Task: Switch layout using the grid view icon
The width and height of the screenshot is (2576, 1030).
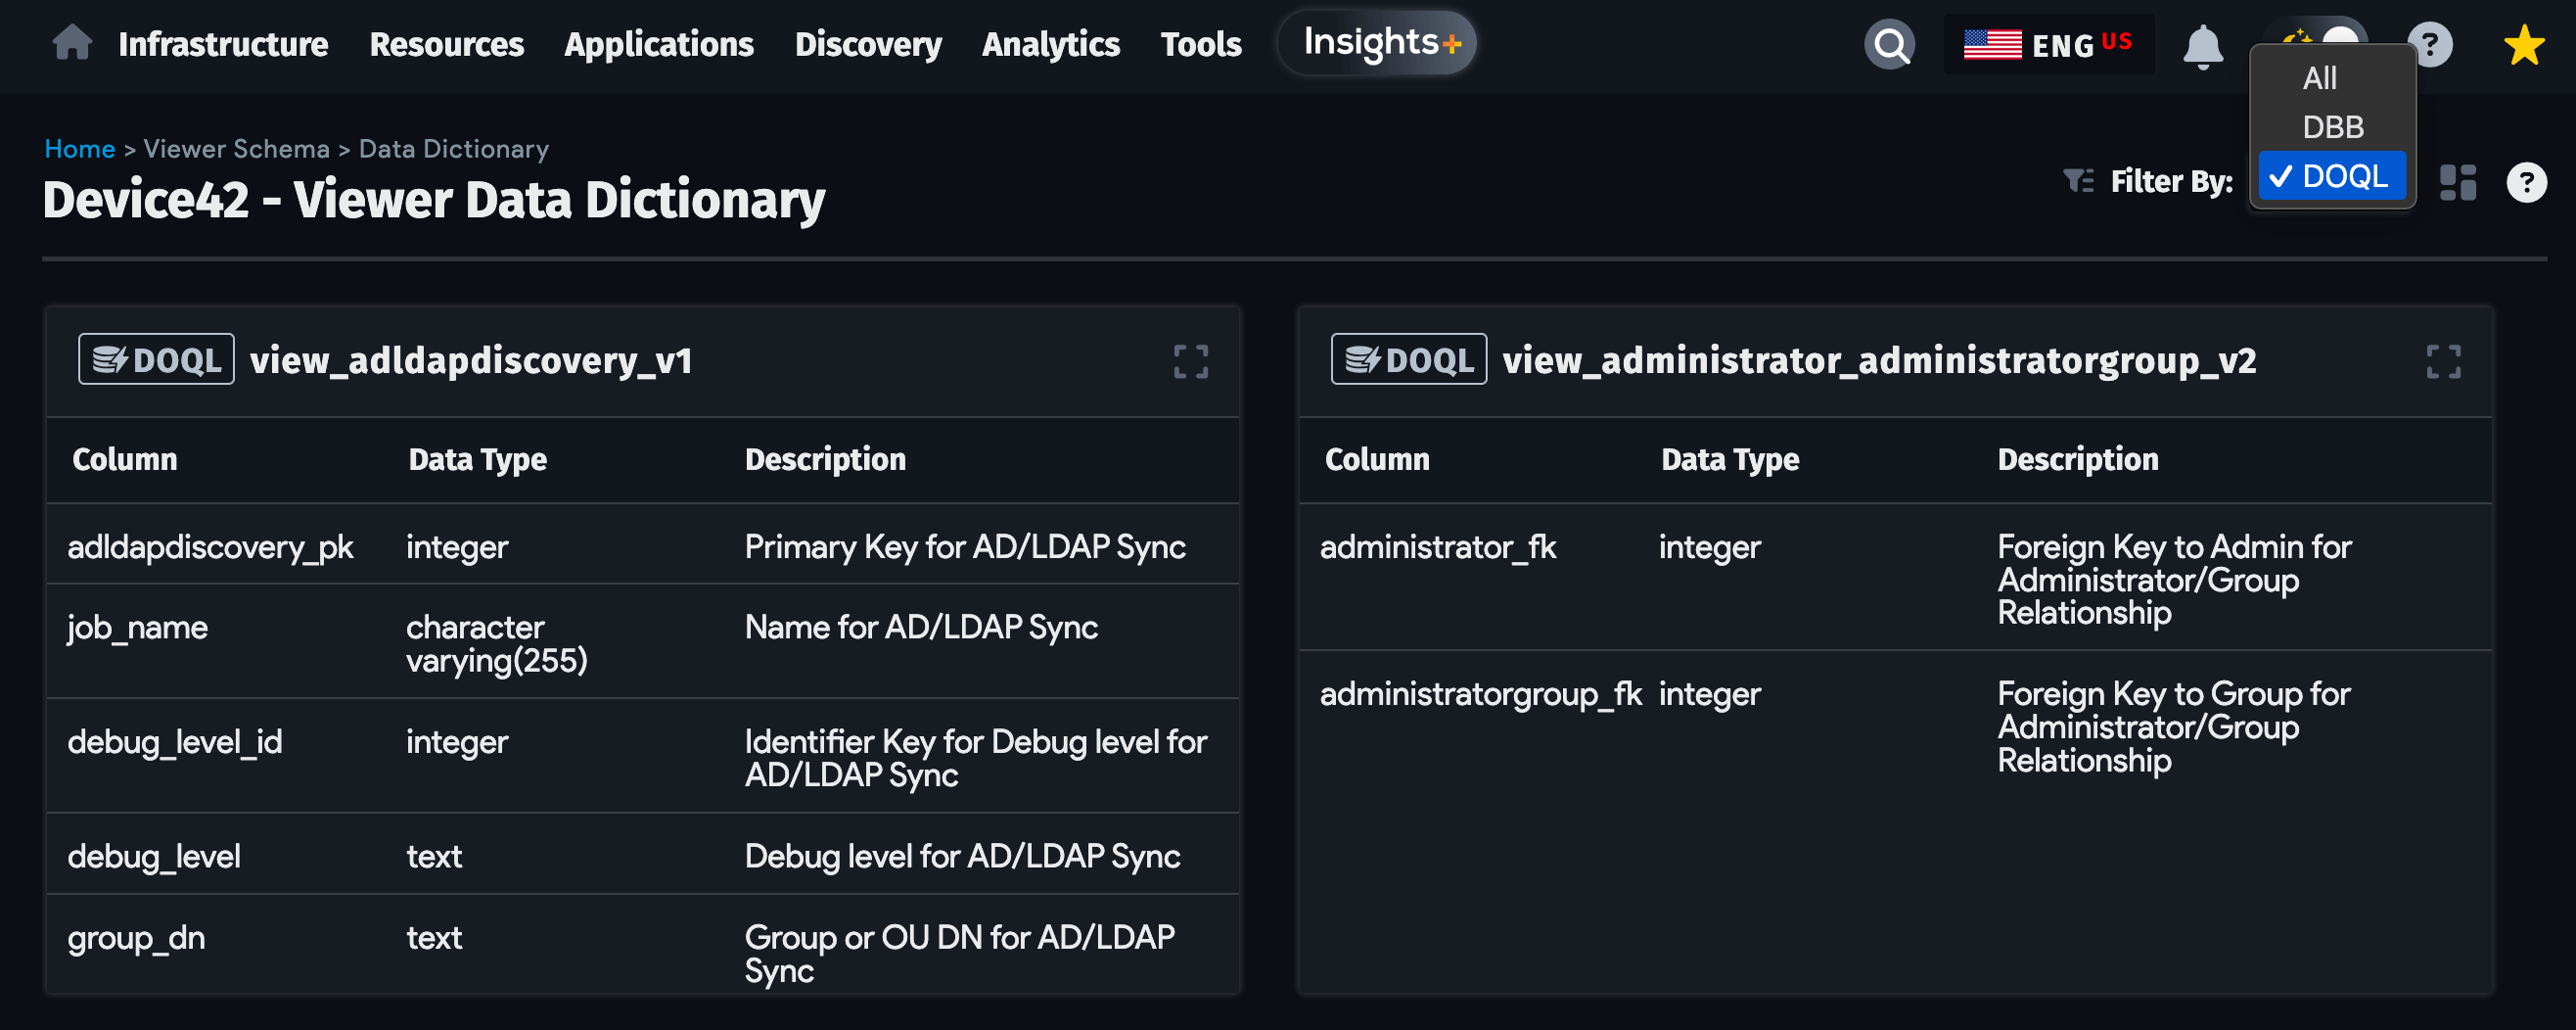Action: point(2457,182)
